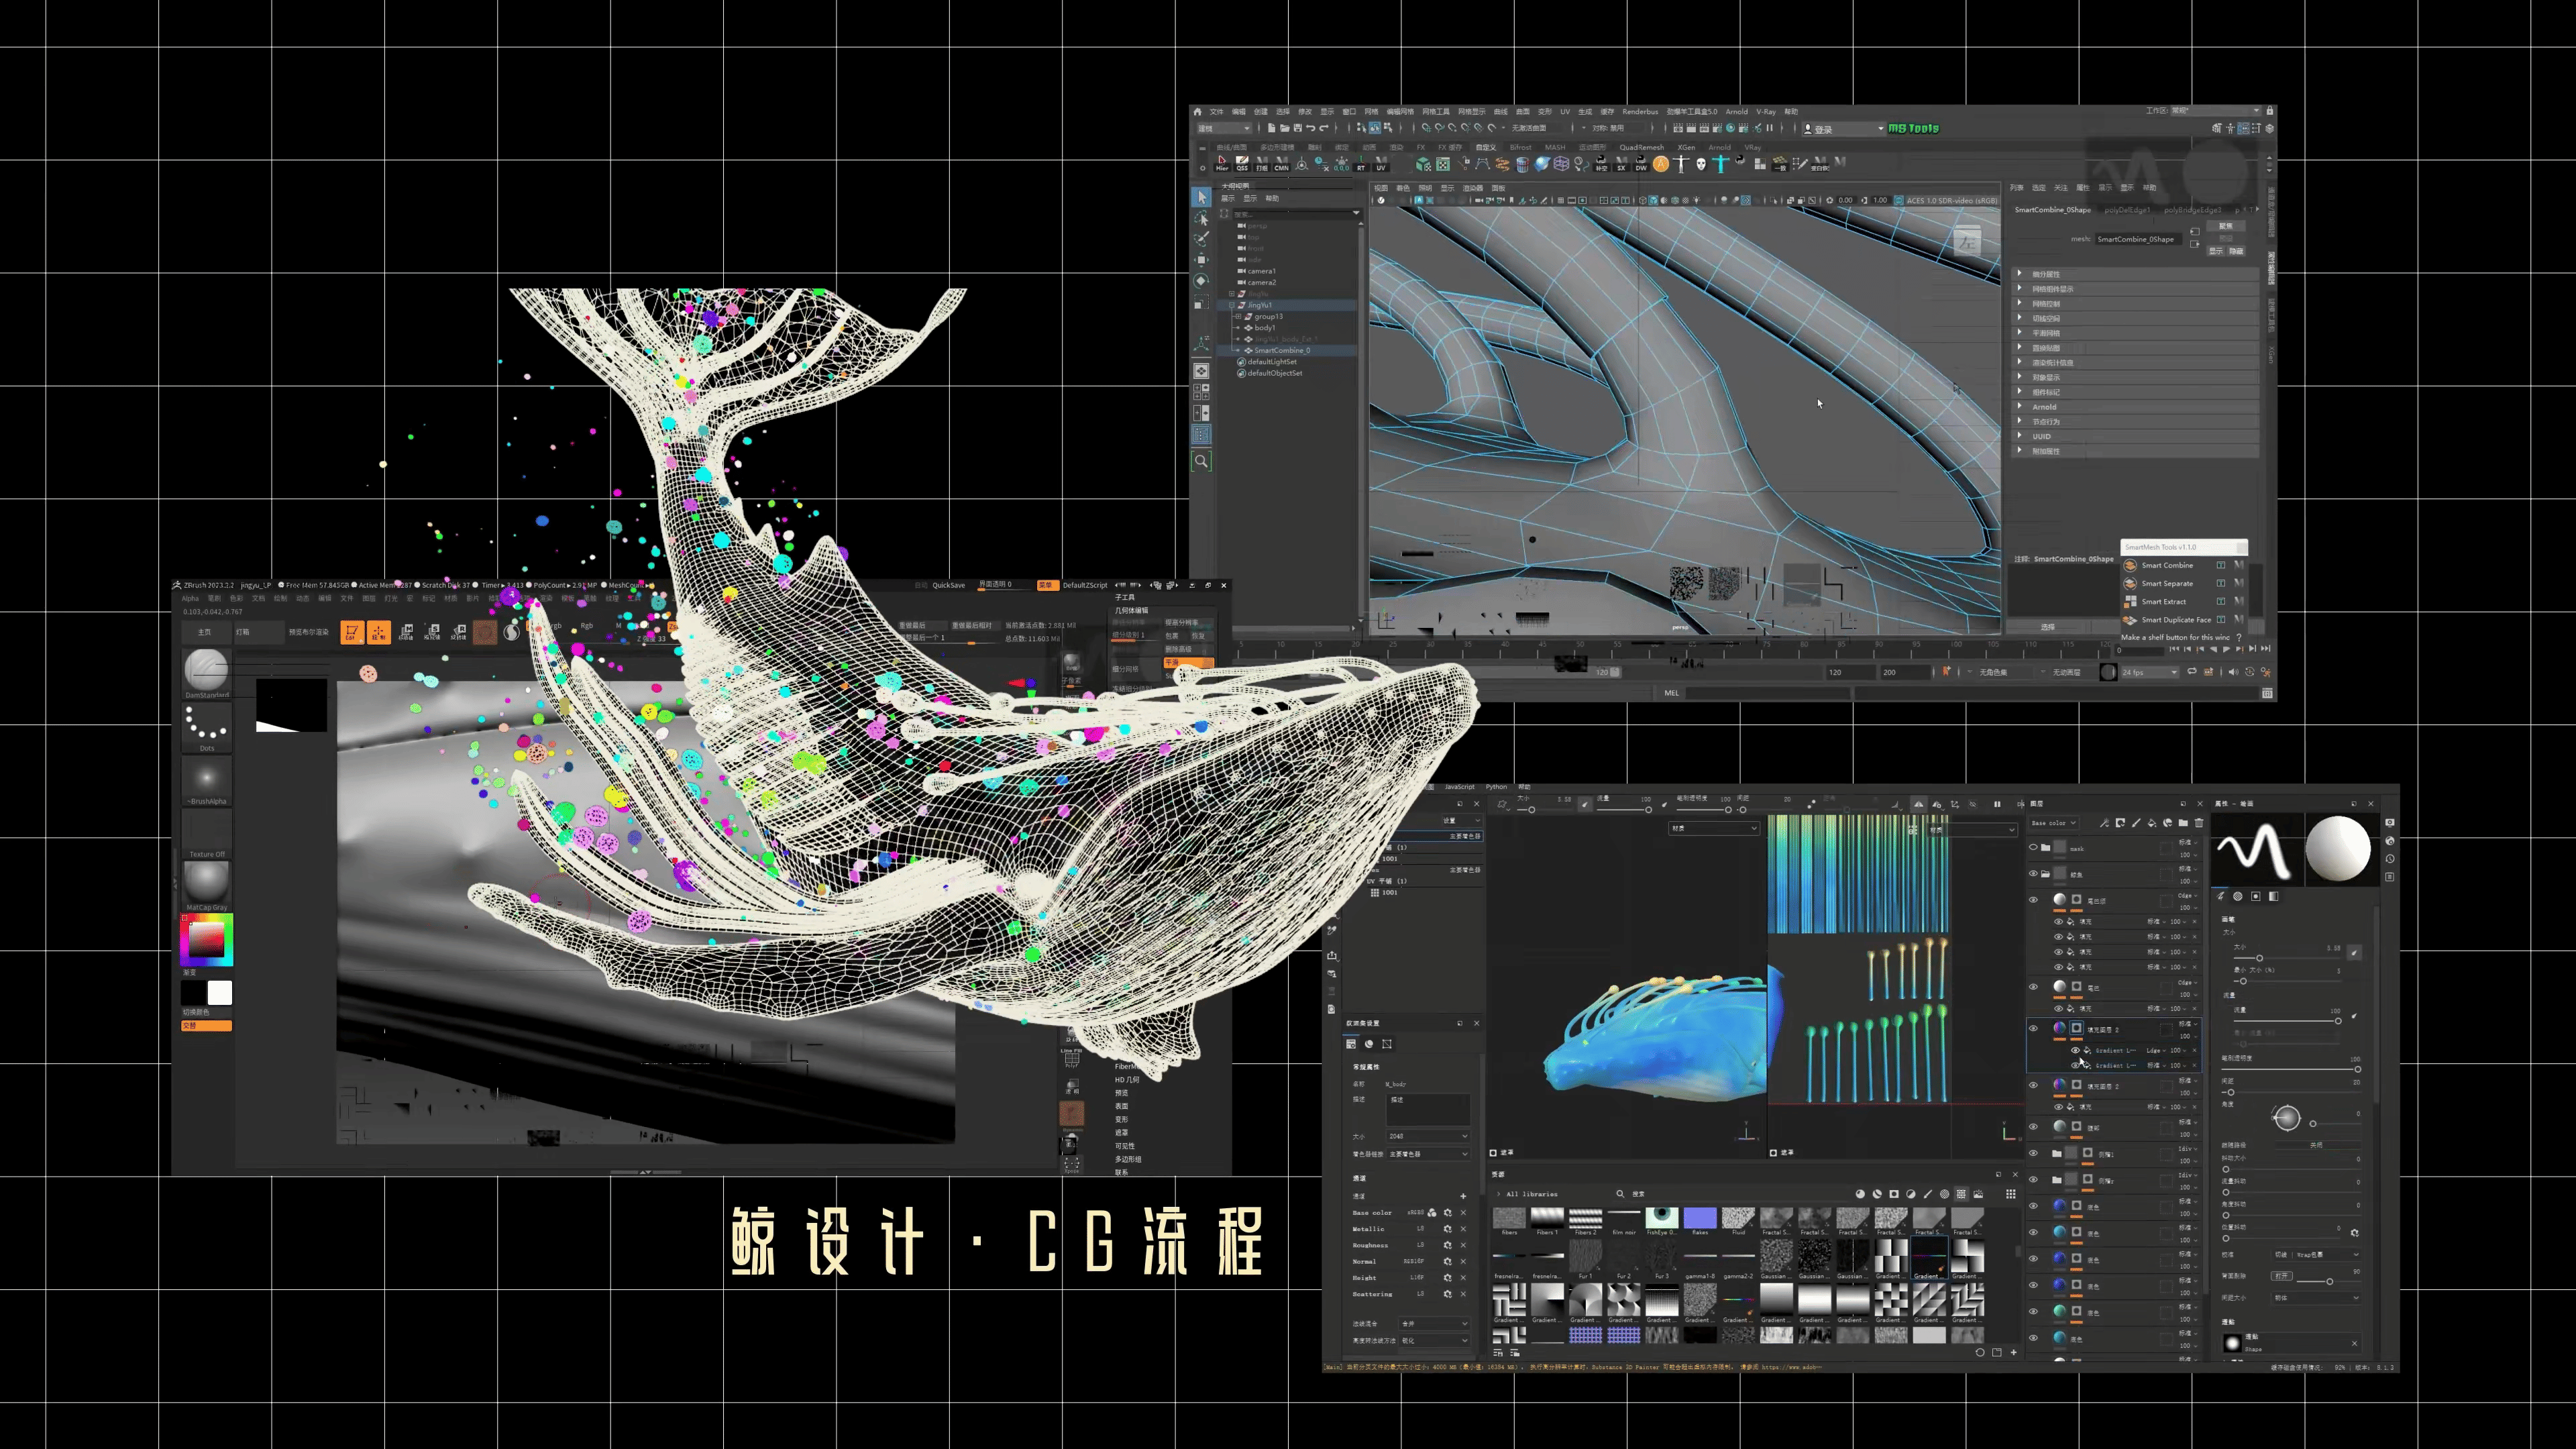Click the magnifier icon in Maya's left toolbox

[x=1201, y=461]
